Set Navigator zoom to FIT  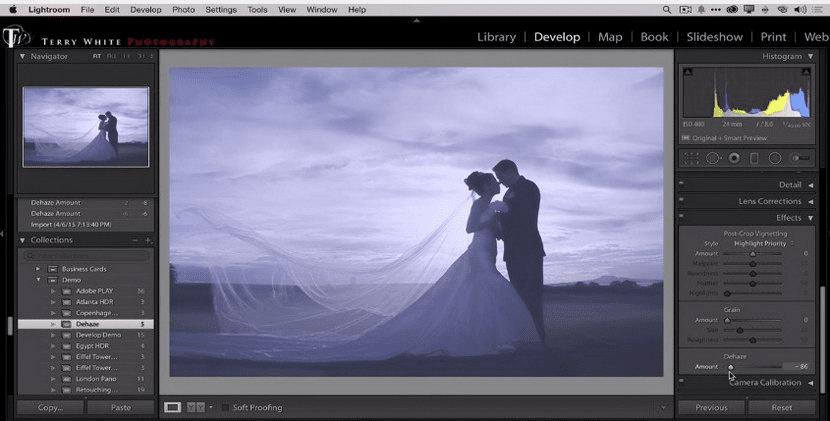click(x=97, y=56)
